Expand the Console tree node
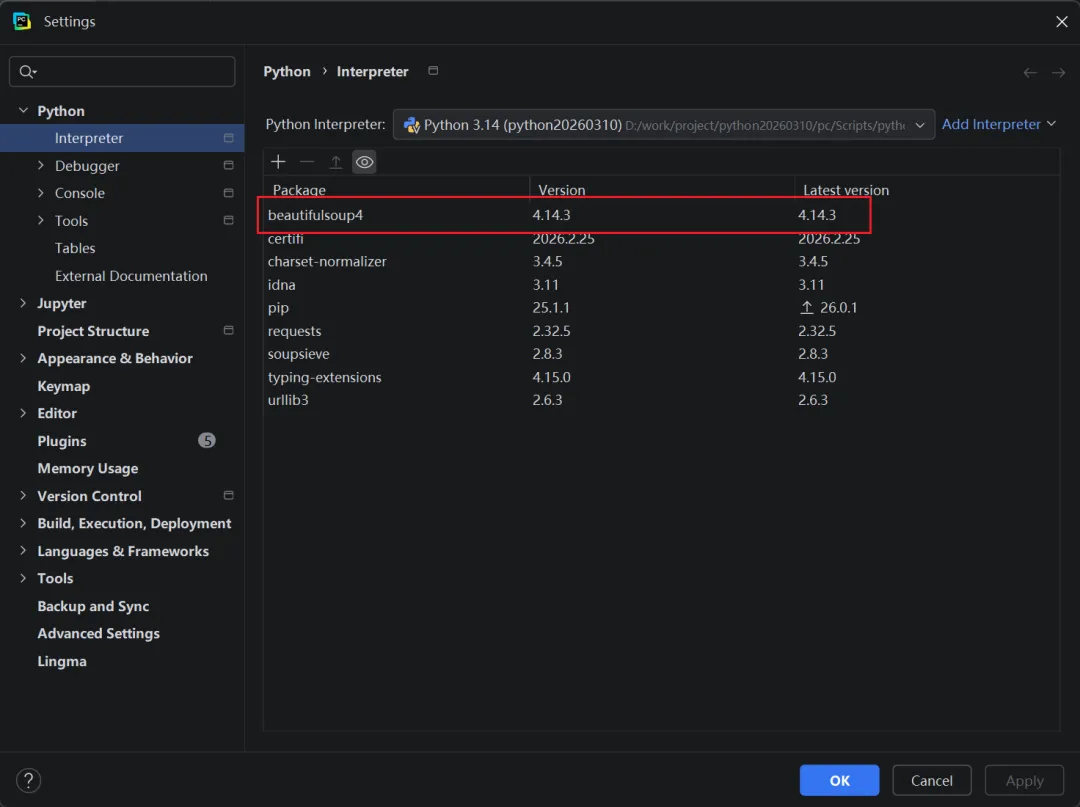Image resolution: width=1080 pixels, height=807 pixels. [41, 193]
